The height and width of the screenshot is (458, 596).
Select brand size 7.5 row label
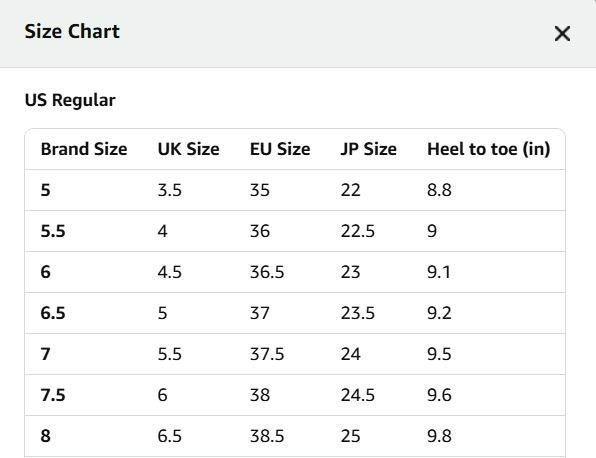[53, 395]
